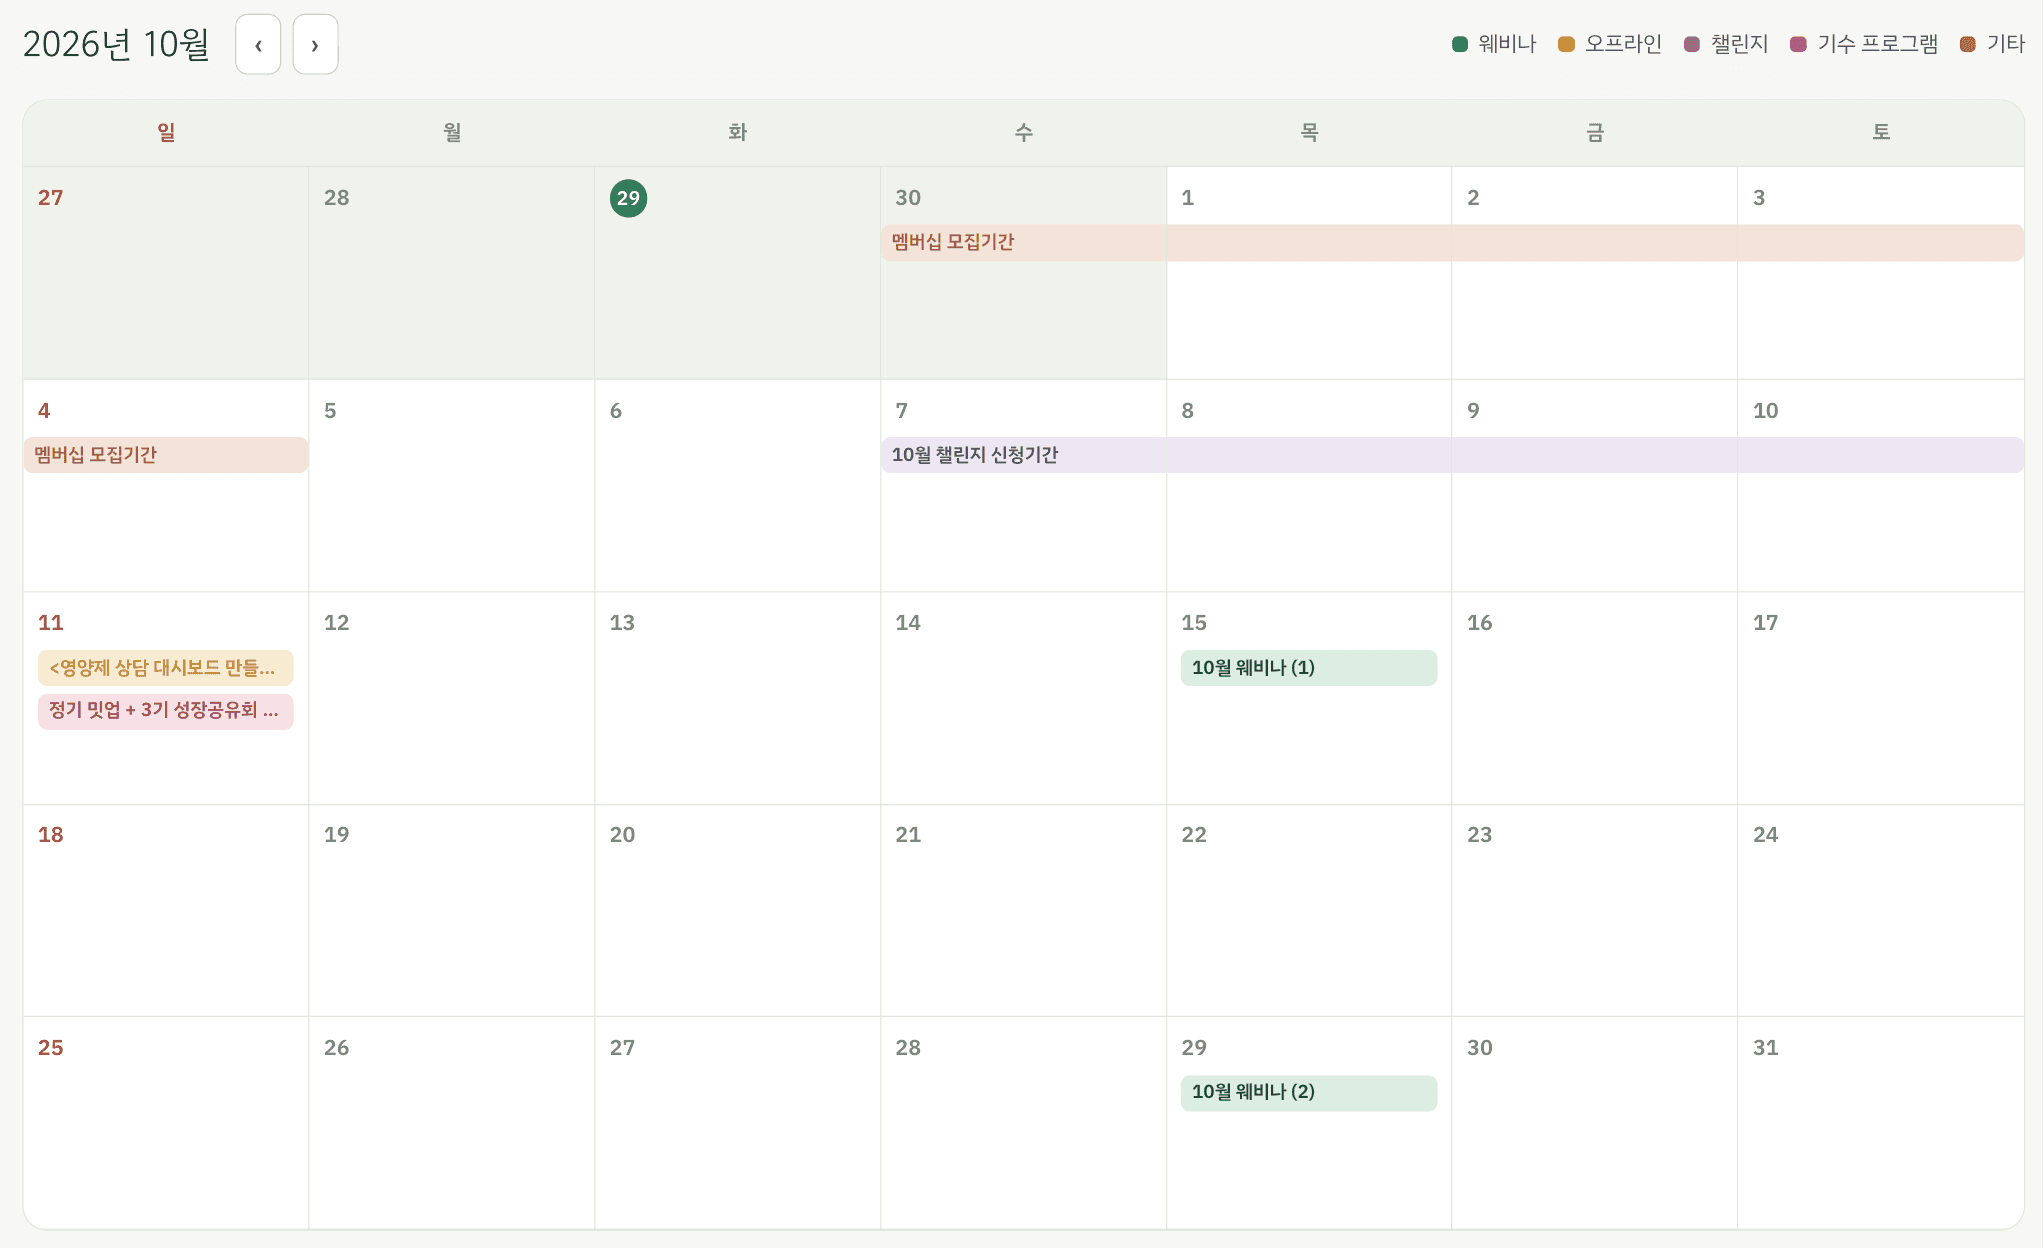Select Sunday date 25
Viewport: 2043px width, 1248px height.
coord(51,1048)
